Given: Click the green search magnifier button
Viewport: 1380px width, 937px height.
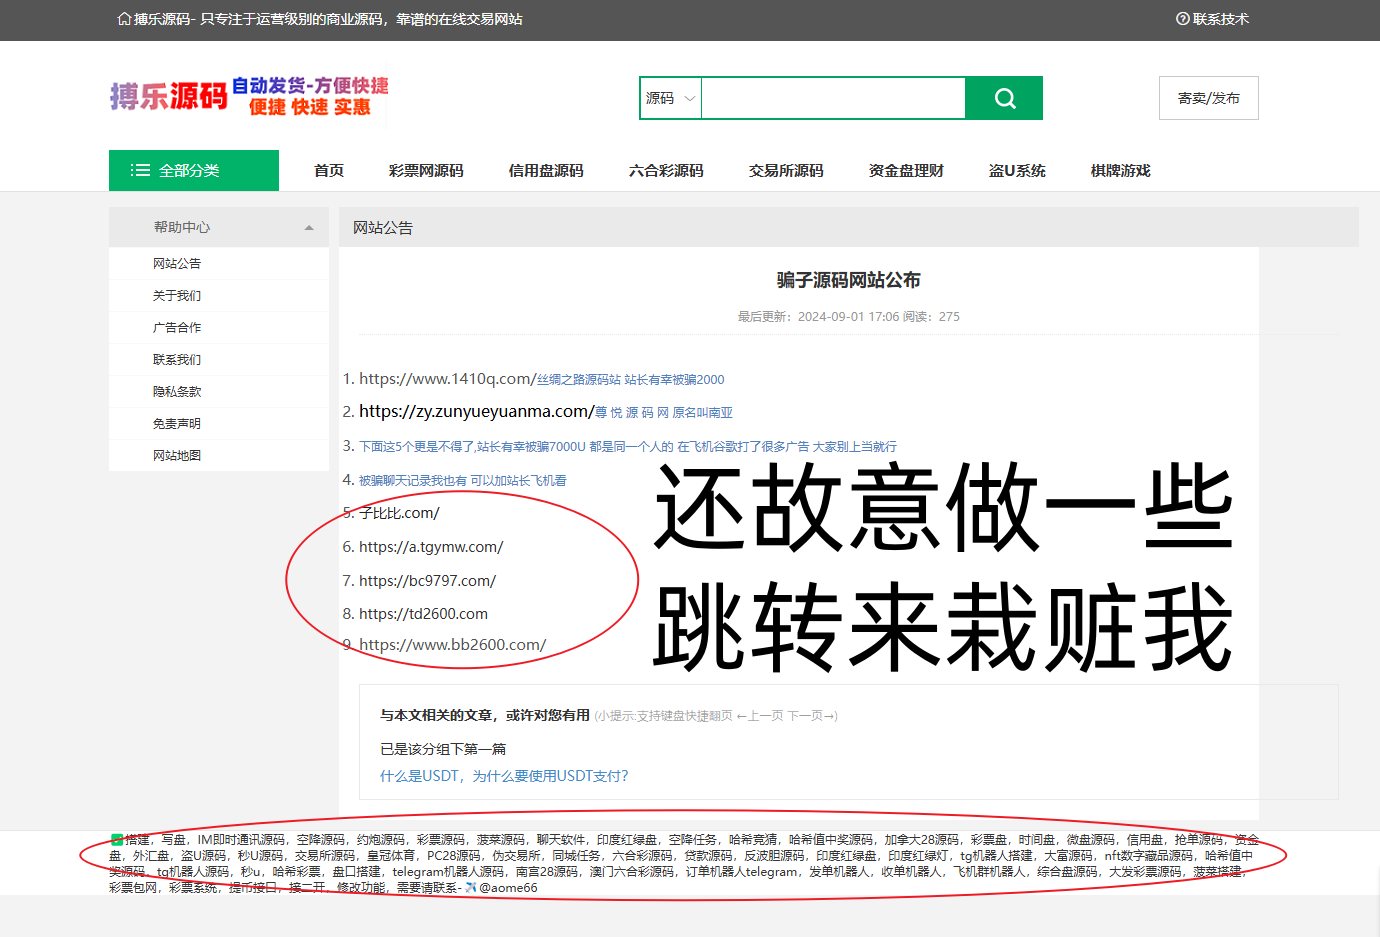Looking at the screenshot, I should (x=1004, y=98).
